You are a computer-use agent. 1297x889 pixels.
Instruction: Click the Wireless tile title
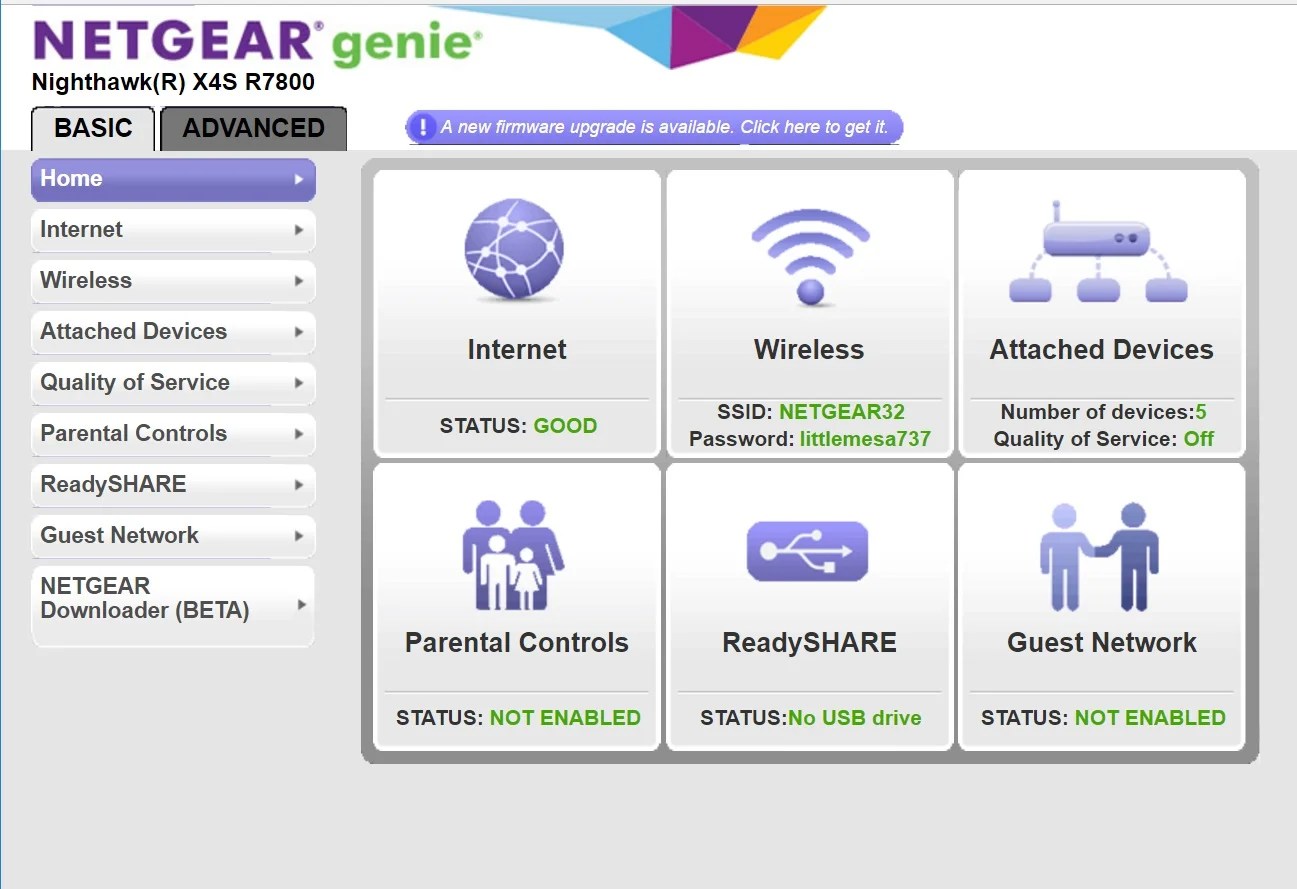(809, 350)
